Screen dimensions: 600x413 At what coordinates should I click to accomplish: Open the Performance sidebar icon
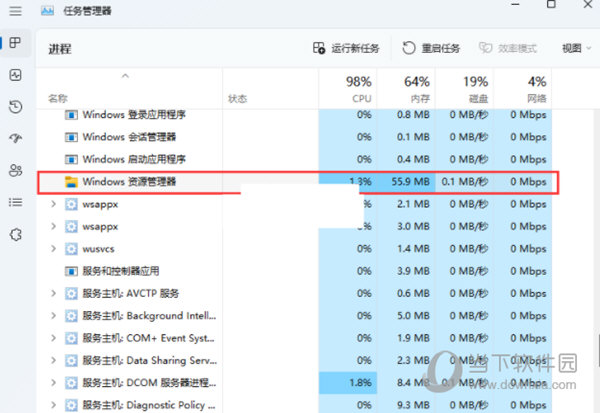[15, 75]
